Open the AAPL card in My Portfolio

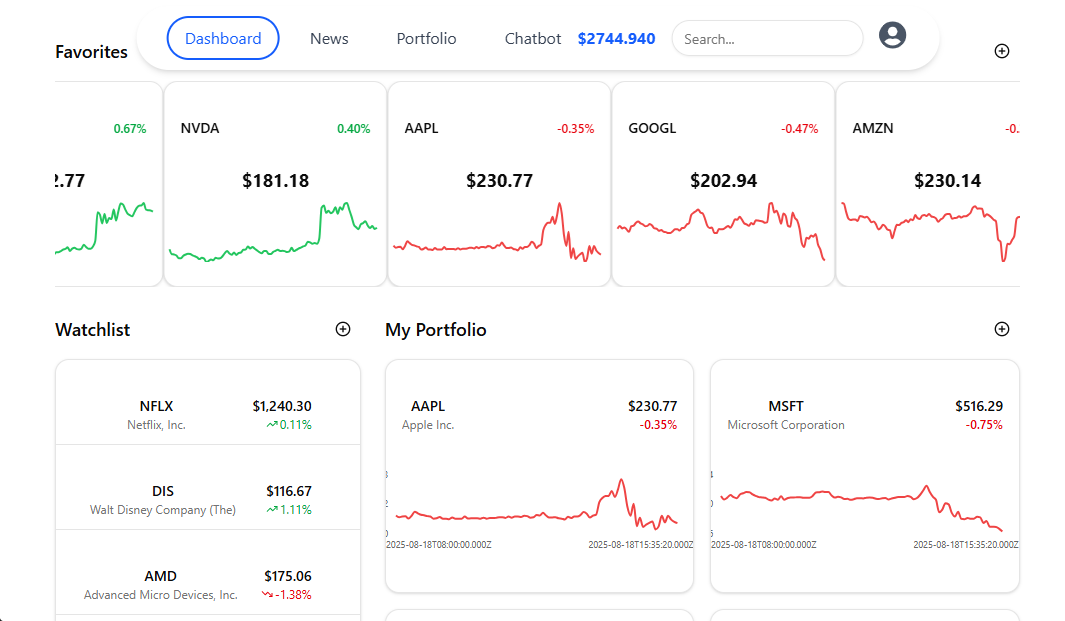coord(539,470)
